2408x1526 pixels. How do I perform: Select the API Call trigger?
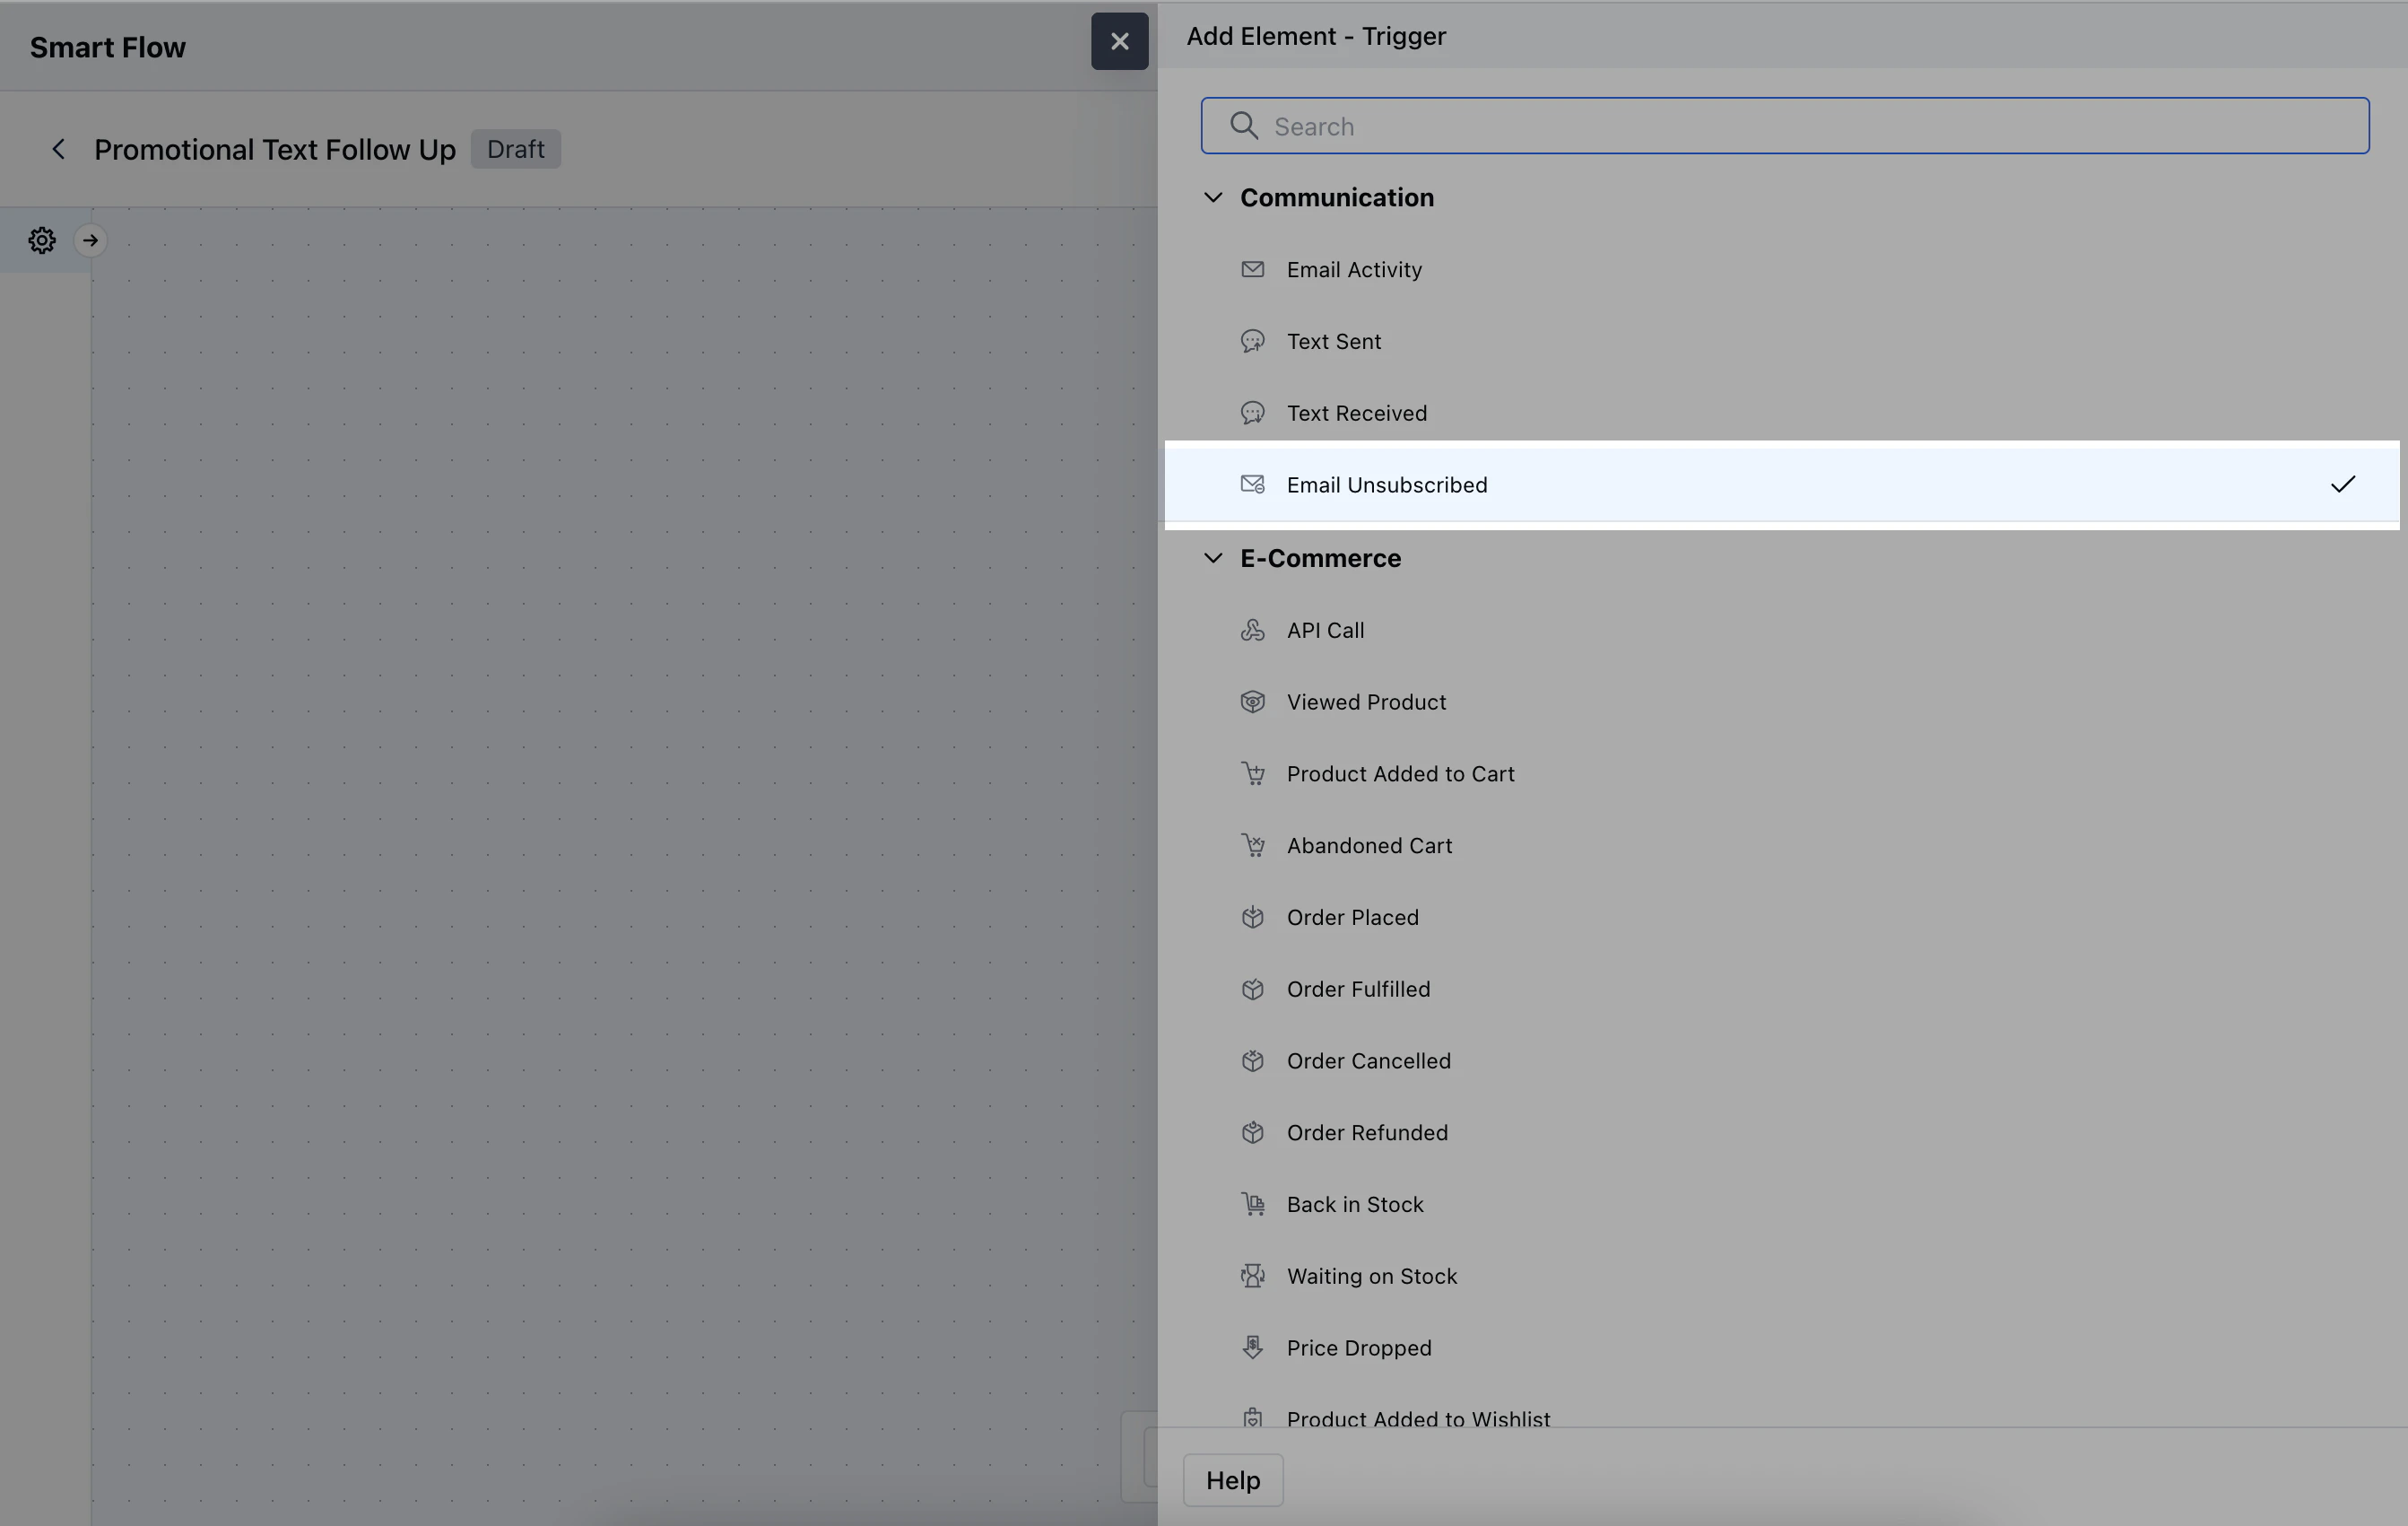click(x=1781, y=630)
